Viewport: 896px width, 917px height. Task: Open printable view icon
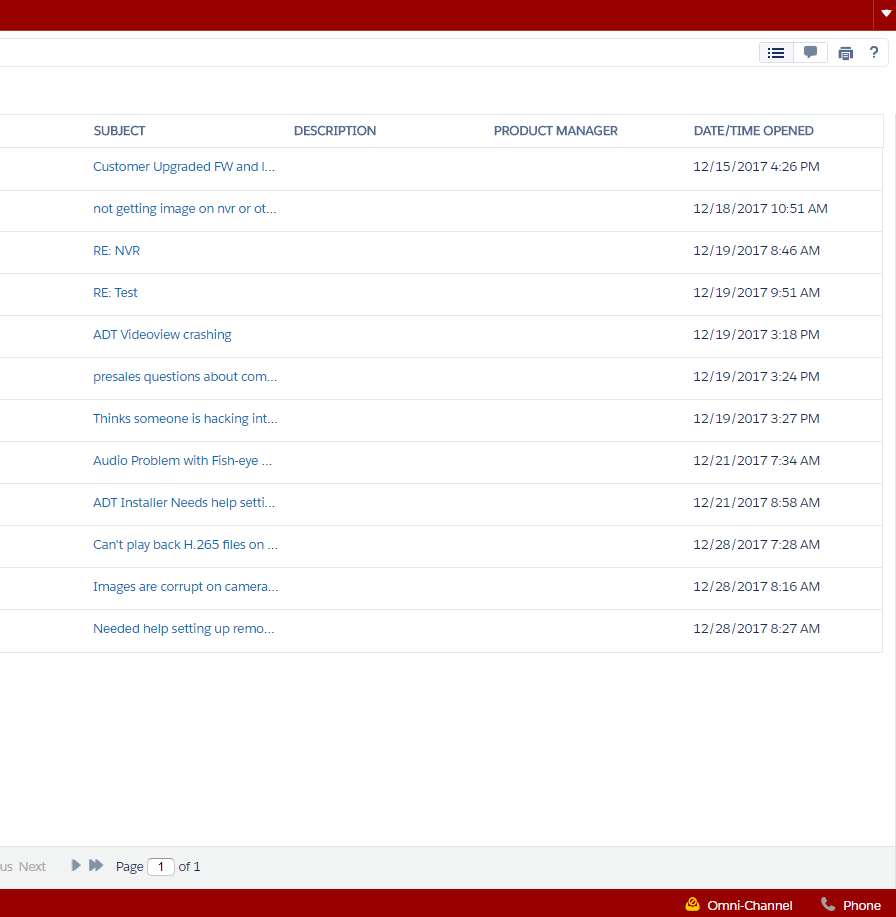tap(846, 53)
